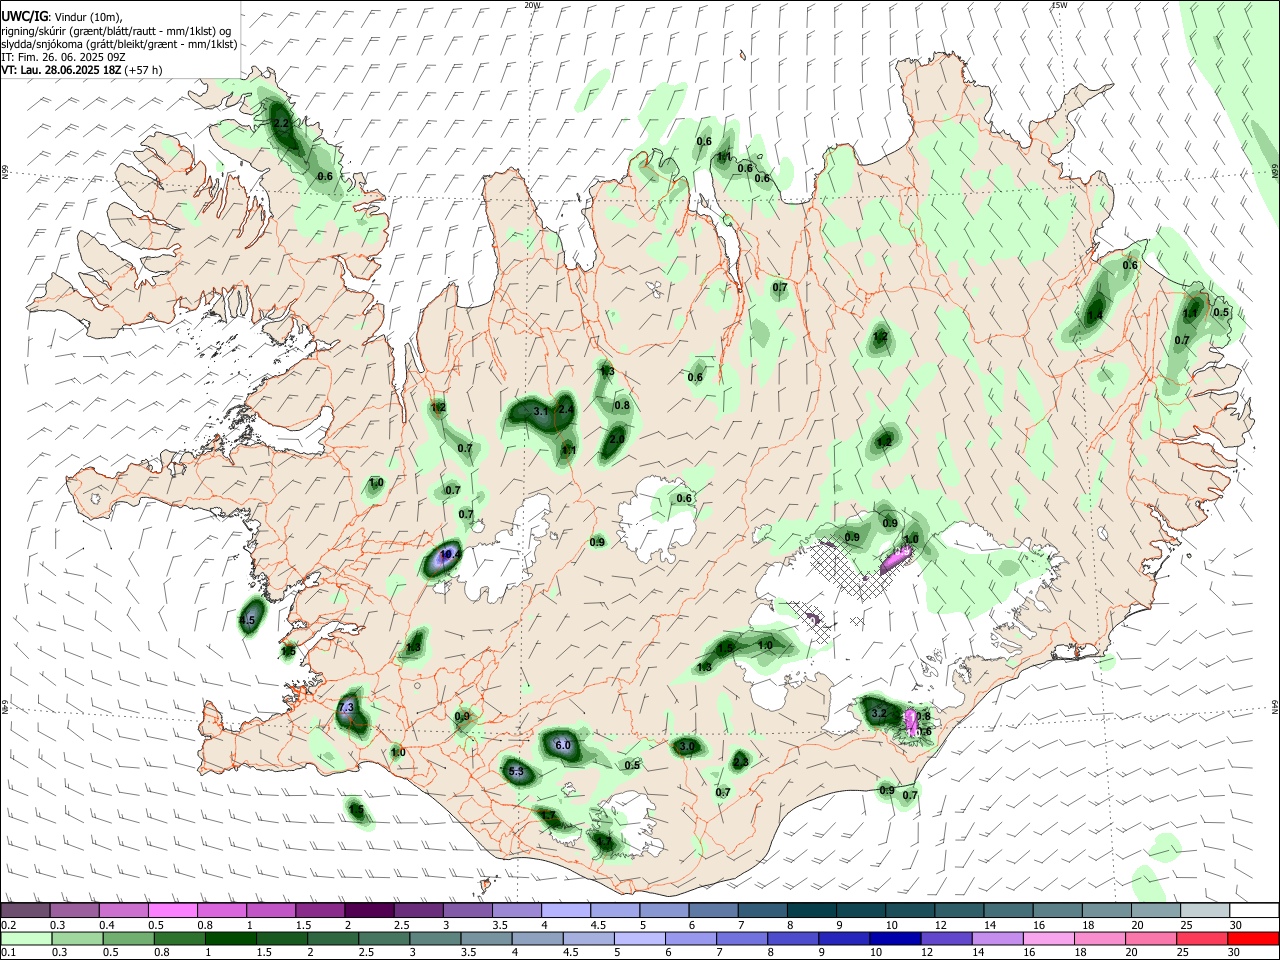Pick the upper row swatch labelled 1.5
1280x960 pixels.
tap(320, 911)
